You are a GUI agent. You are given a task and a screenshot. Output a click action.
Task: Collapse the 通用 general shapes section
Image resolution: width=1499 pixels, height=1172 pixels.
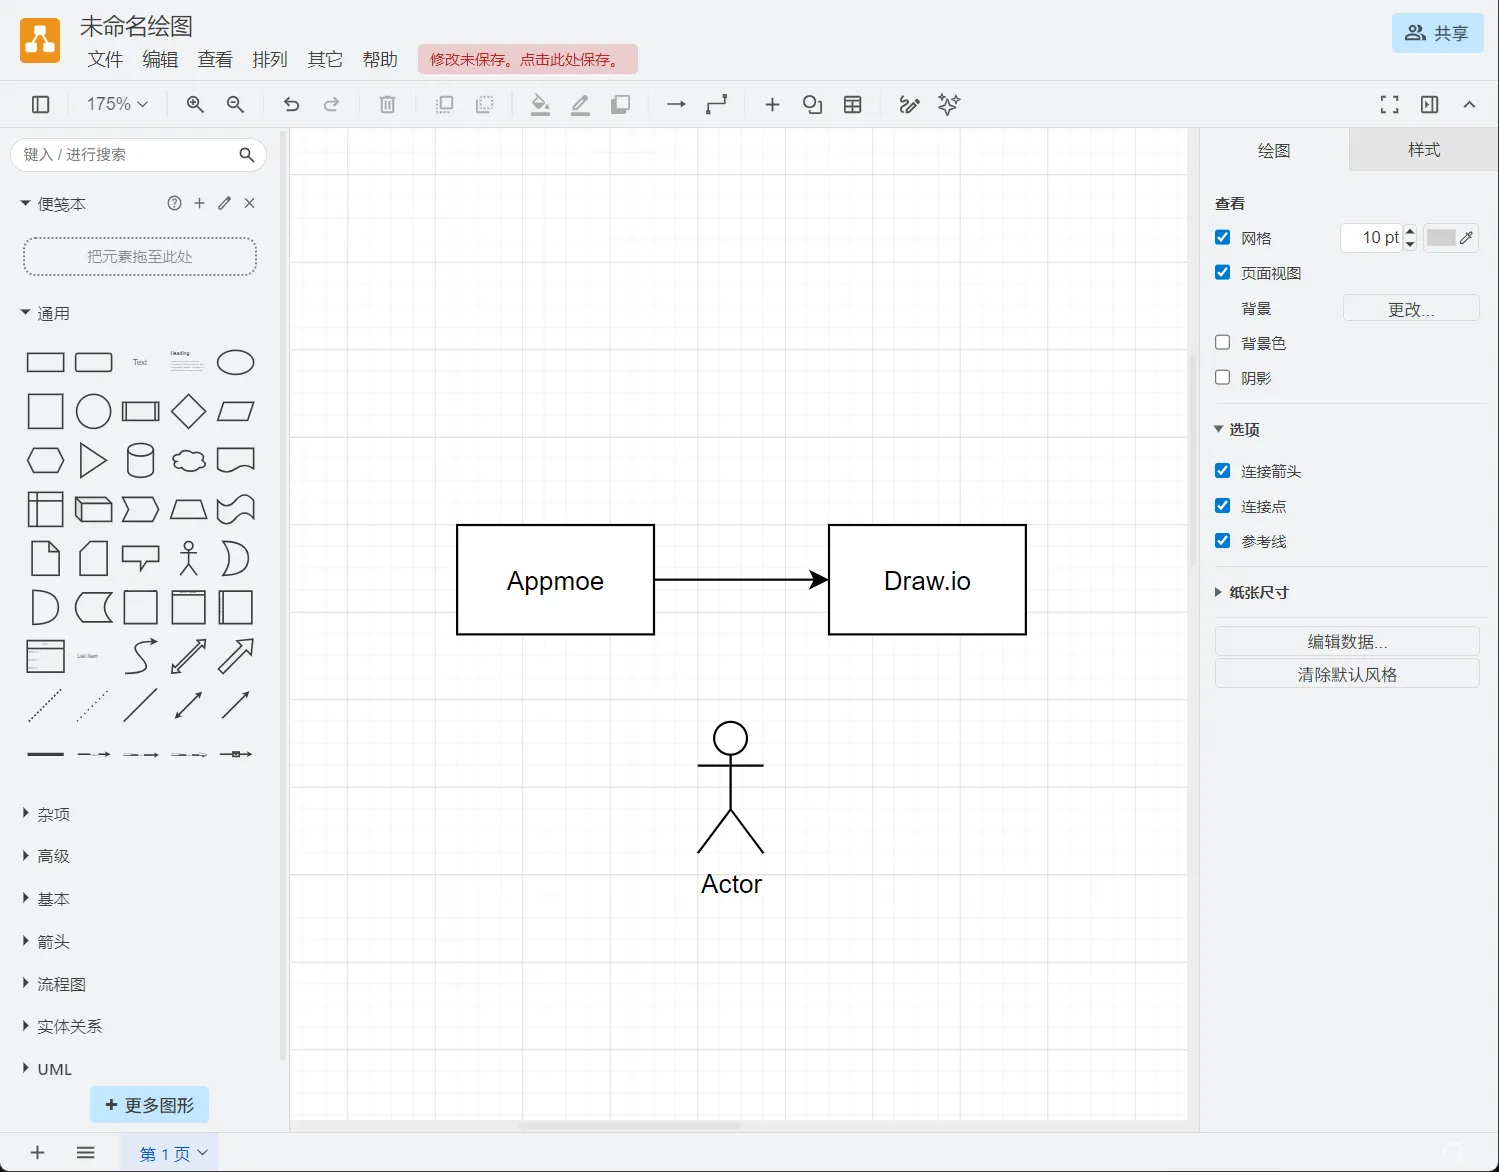[46, 314]
